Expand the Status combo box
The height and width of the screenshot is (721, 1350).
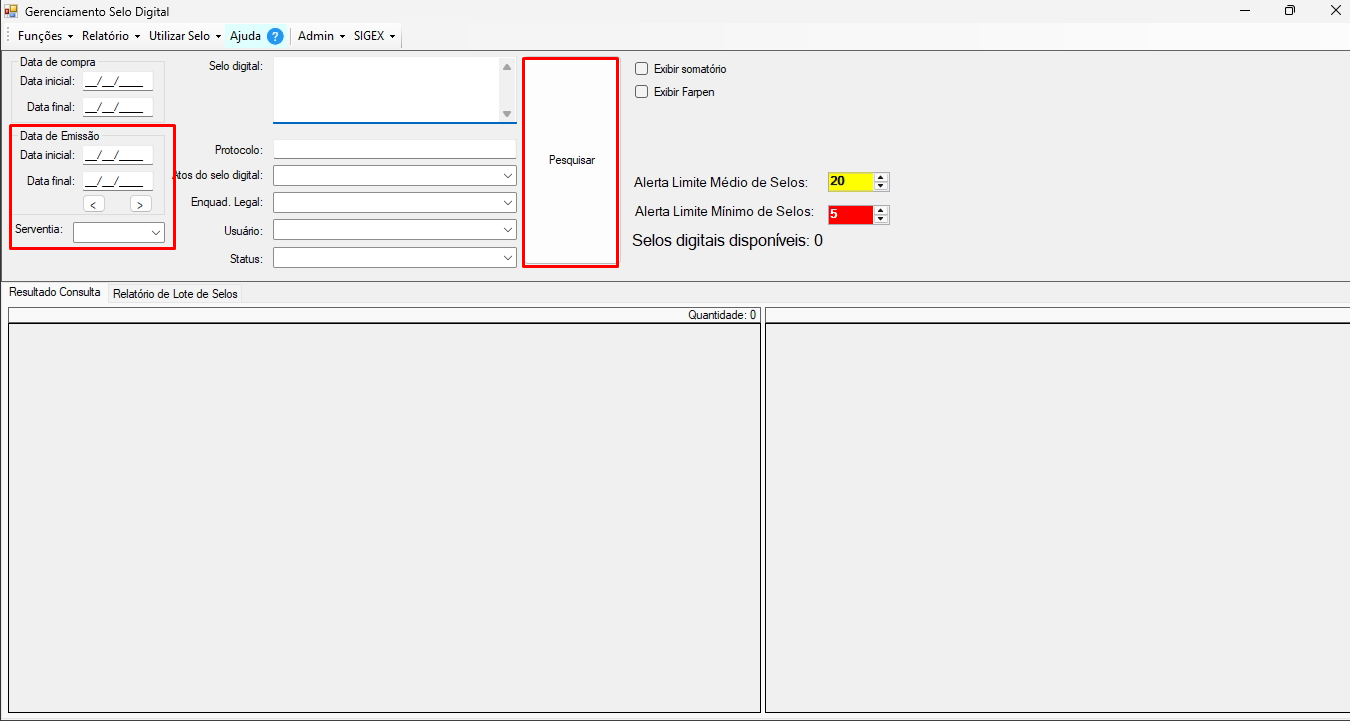507,258
